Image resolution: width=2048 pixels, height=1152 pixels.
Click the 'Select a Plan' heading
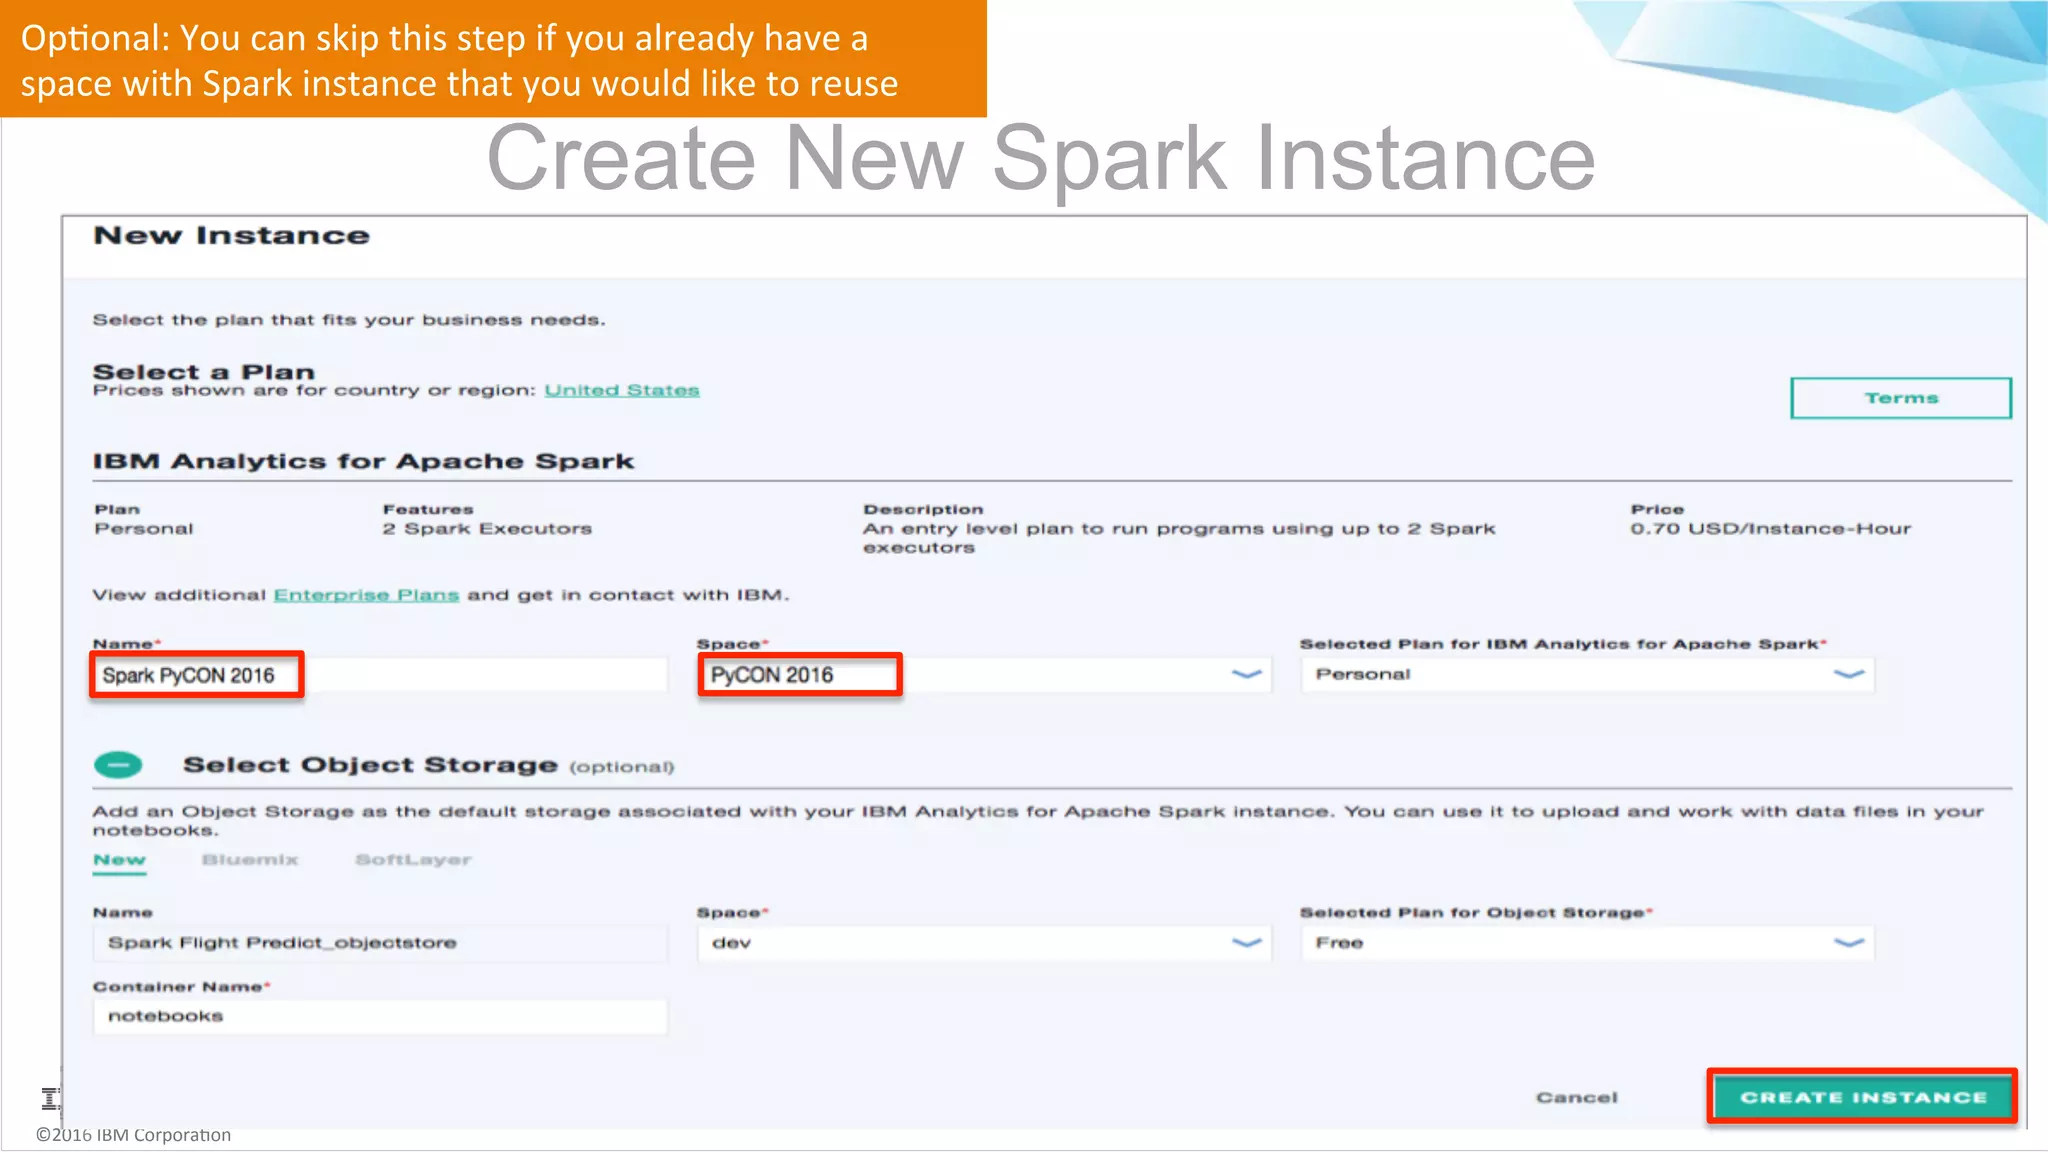[204, 371]
